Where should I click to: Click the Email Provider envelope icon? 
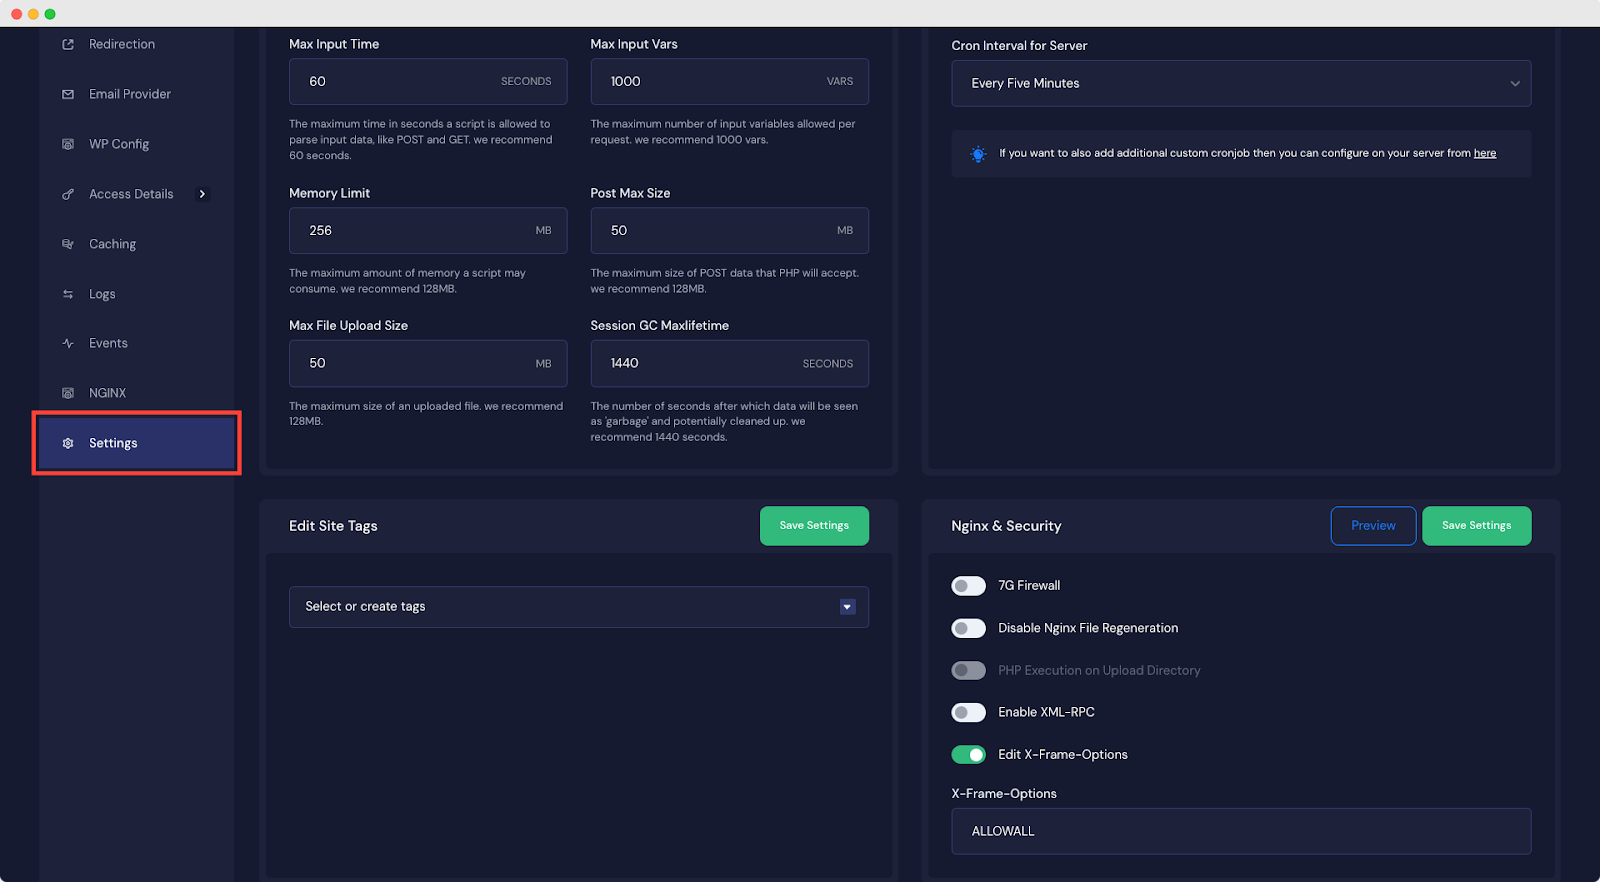68,94
